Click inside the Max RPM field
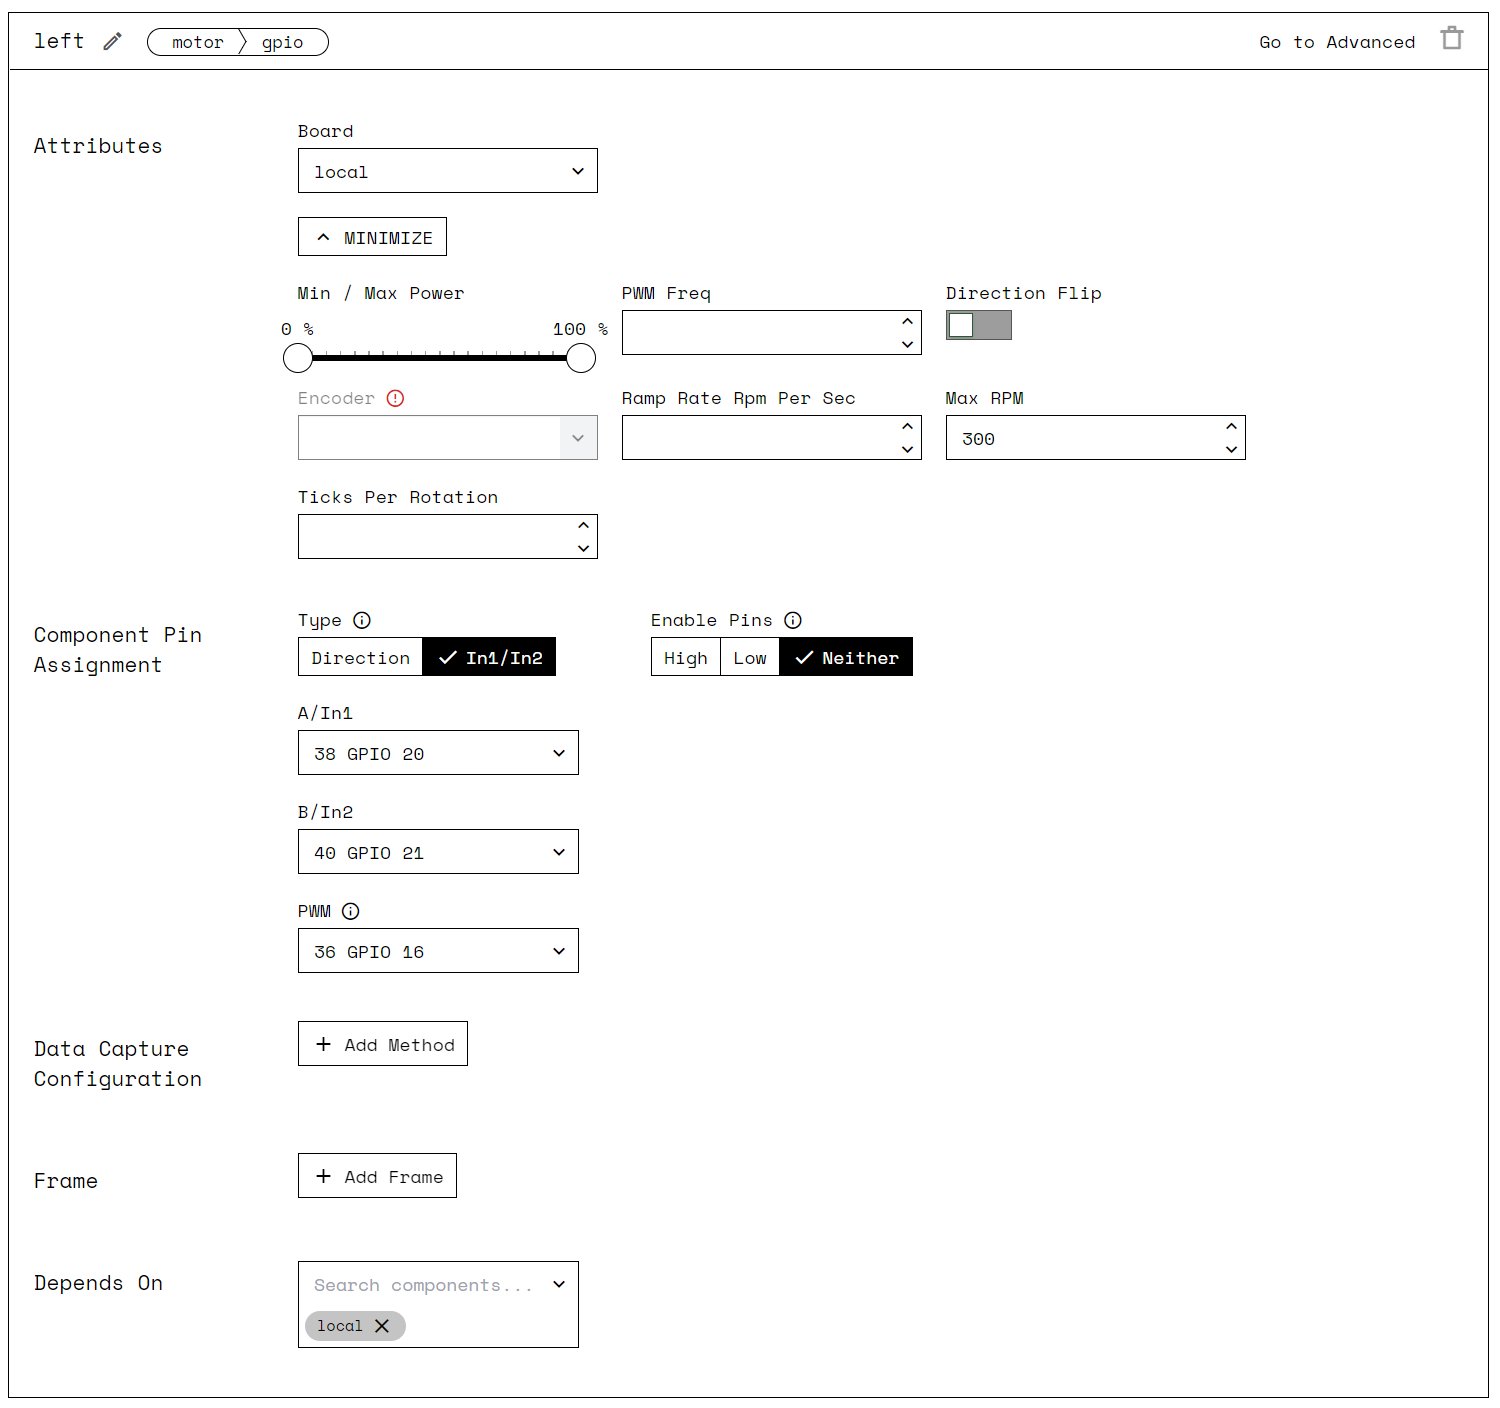The height and width of the screenshot is (1408, 1500). (x=1060, y=438)
